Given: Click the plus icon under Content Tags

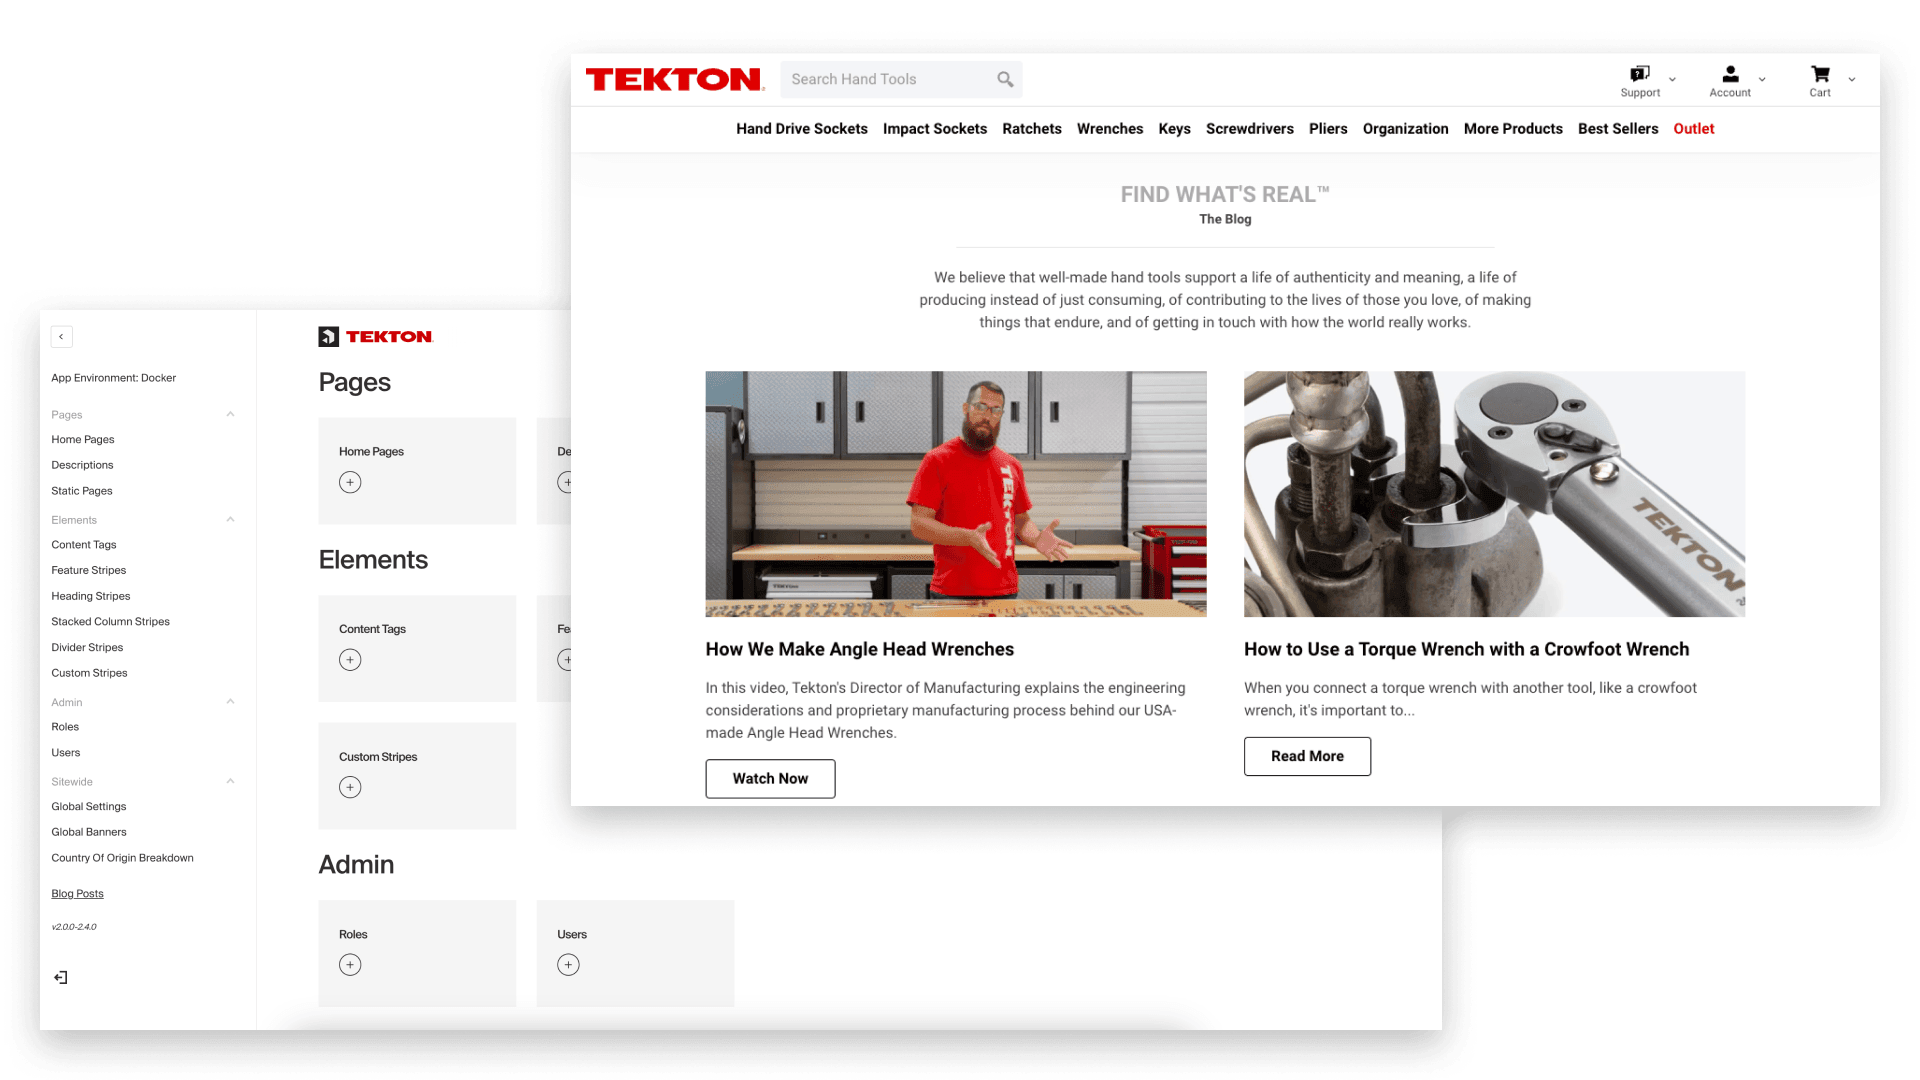Looking at the screenshot, I should tap(349, 659).
